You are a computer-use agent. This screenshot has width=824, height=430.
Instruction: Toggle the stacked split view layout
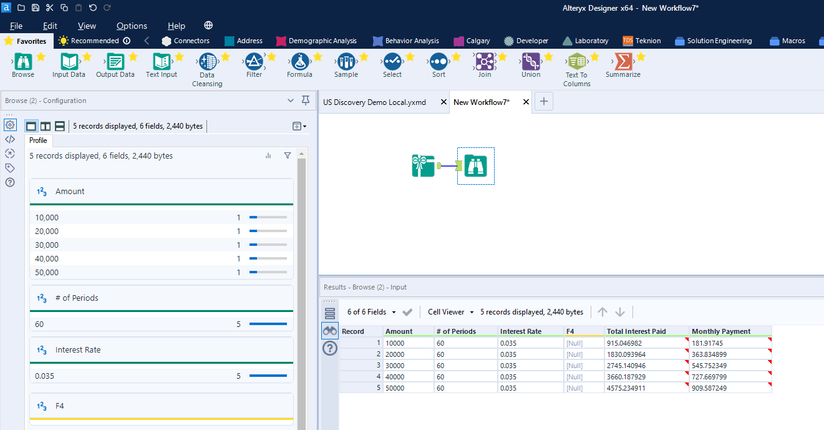tap(61, 126)
